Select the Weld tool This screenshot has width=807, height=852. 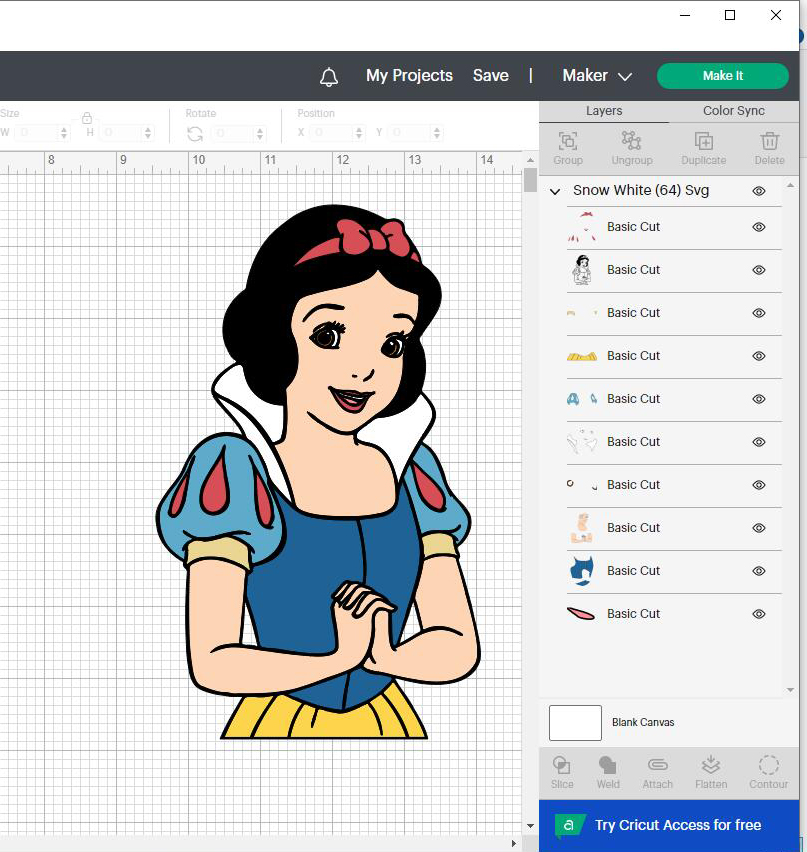tap(608, 765)
